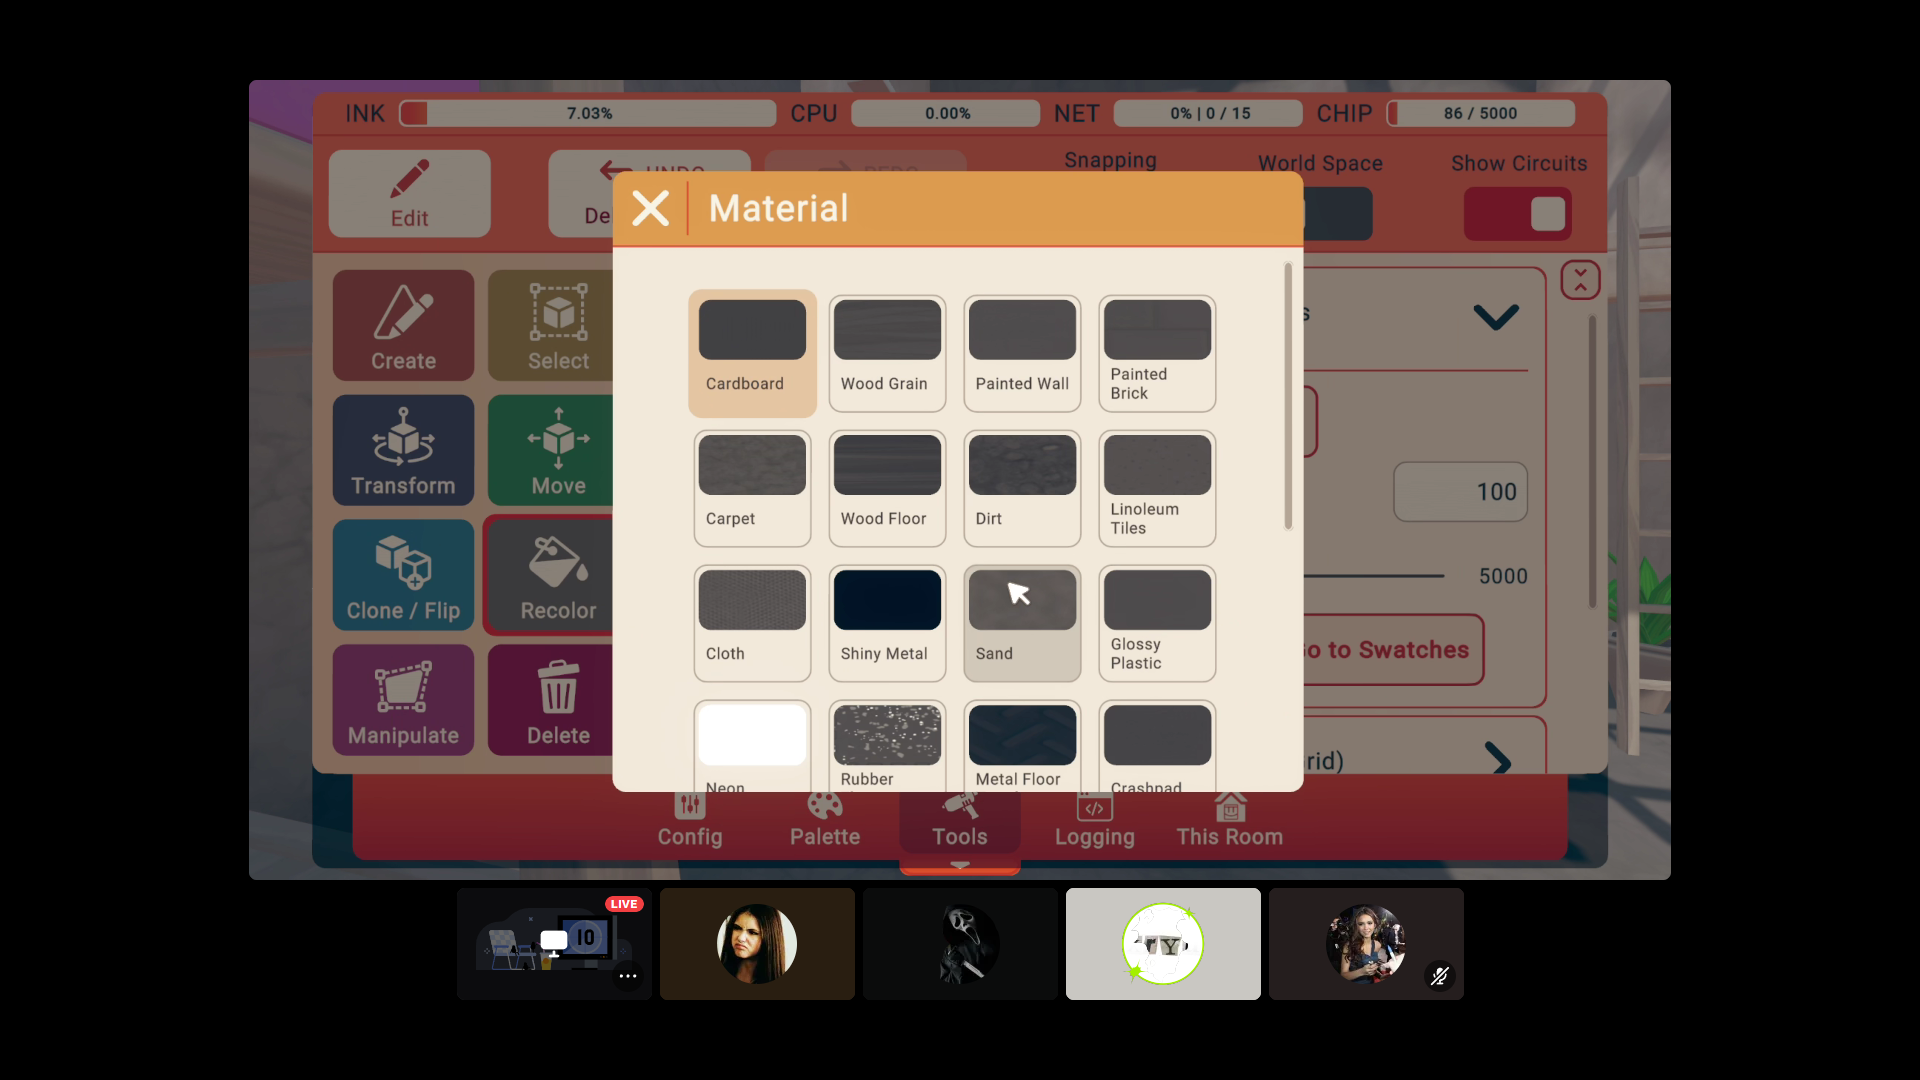Viewport: 1920px width, 1080px height.
Task: Select the Transform tool
Action: [403, 450]
